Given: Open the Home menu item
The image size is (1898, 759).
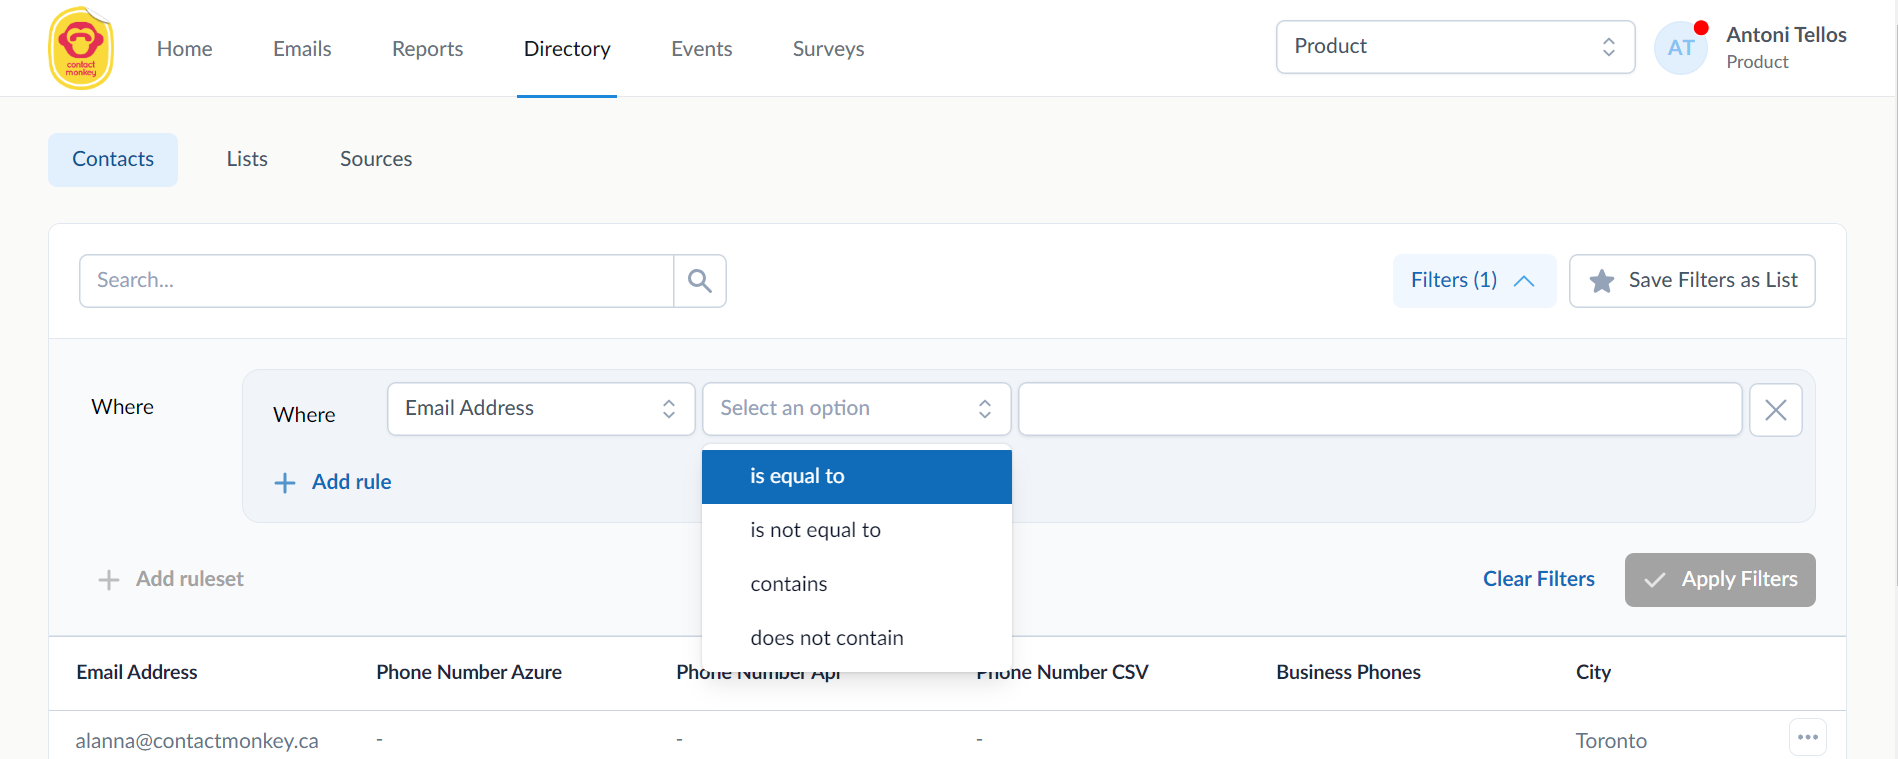Looking at the screenshot, I should pyautogui.click(x=184, y=49).
